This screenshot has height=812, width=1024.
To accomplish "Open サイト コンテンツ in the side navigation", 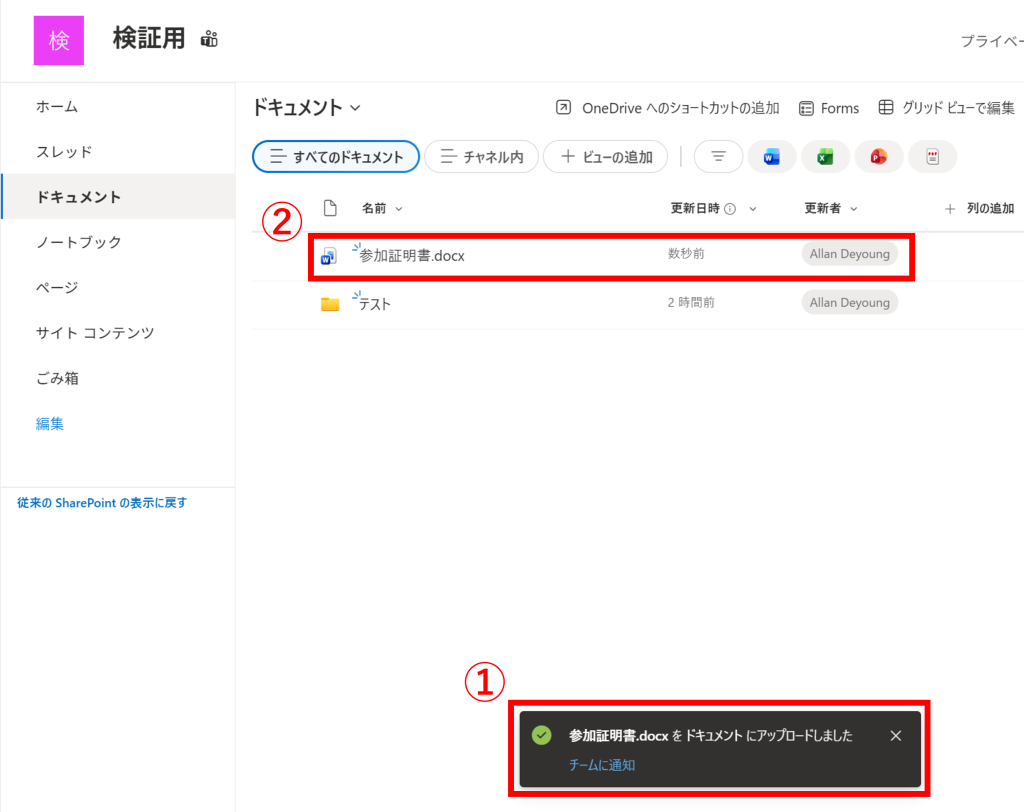I will tap(95, 333).
